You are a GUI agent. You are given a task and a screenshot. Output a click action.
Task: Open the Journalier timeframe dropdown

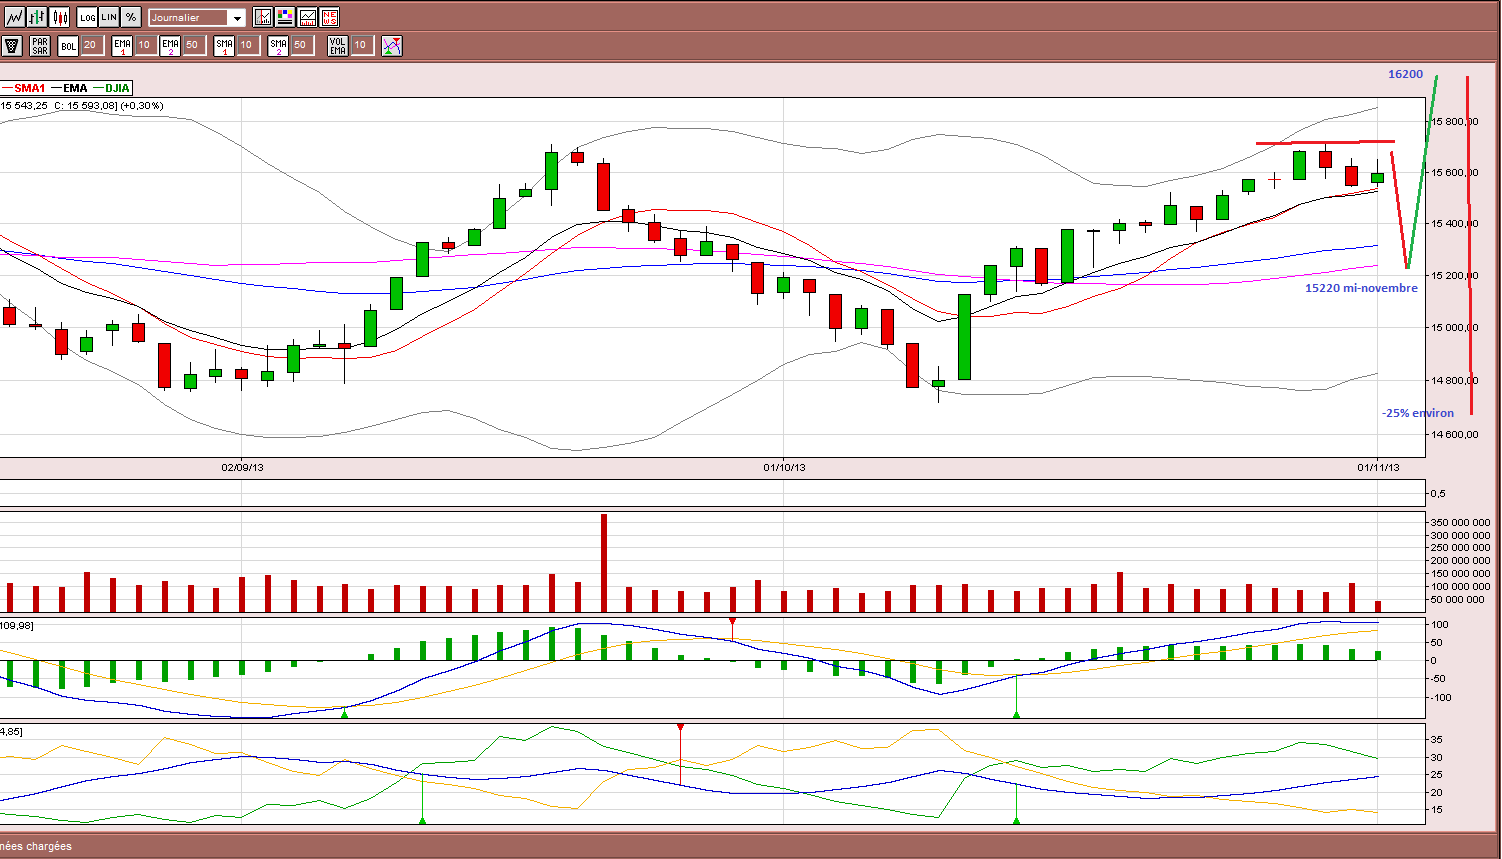[197, 17]
